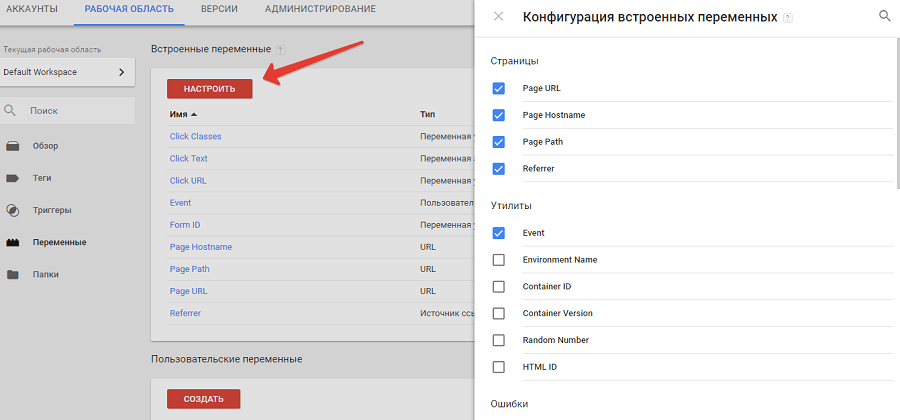900x420 pixels.
Task: Click help icon next to Конфигурация встроенных переменных
Action: click(x=789, y=18)
